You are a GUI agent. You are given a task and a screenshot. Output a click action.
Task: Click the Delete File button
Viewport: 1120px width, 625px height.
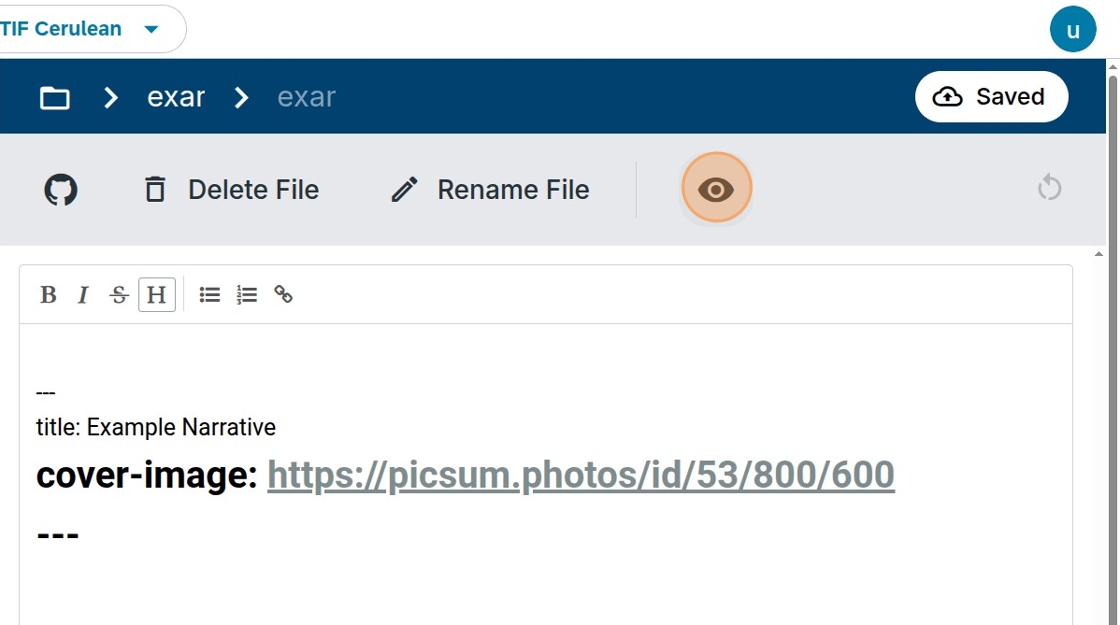pos(231,190)
